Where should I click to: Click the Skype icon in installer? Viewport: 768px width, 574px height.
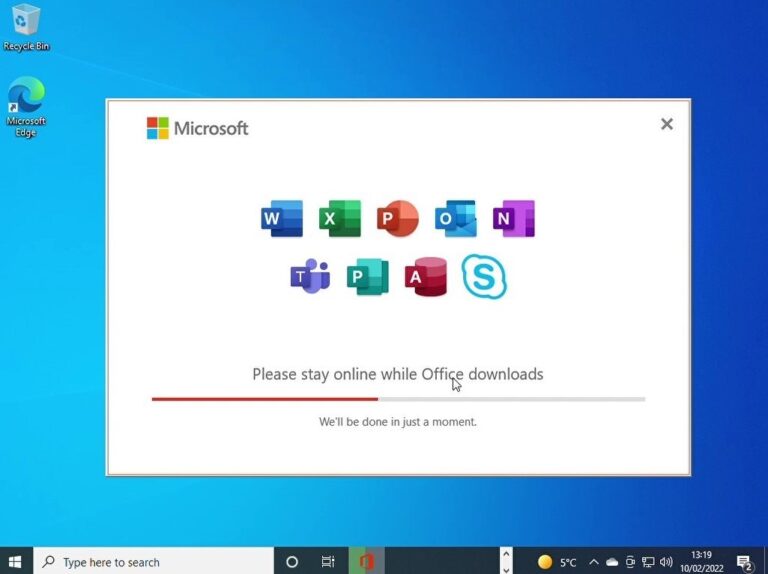[484, 277]
